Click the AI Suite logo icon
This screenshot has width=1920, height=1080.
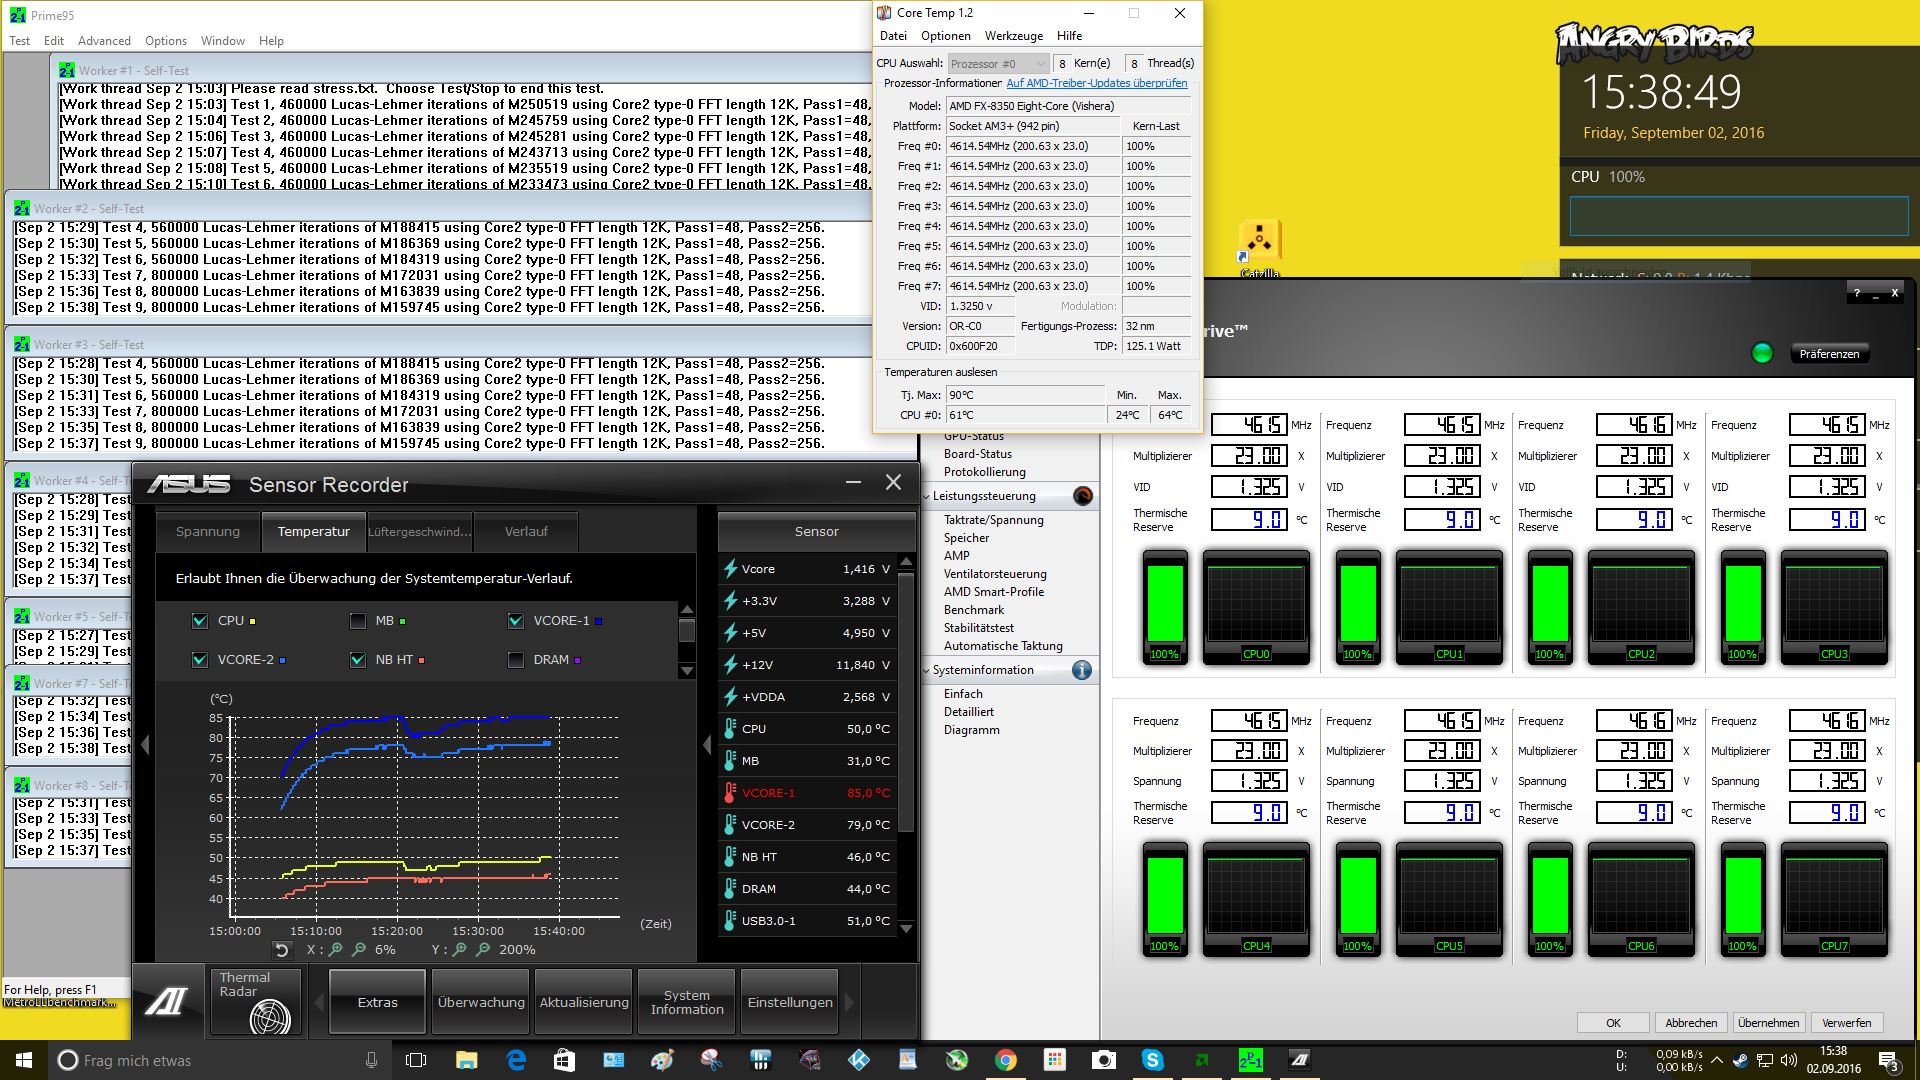[x=167, y=1002]
